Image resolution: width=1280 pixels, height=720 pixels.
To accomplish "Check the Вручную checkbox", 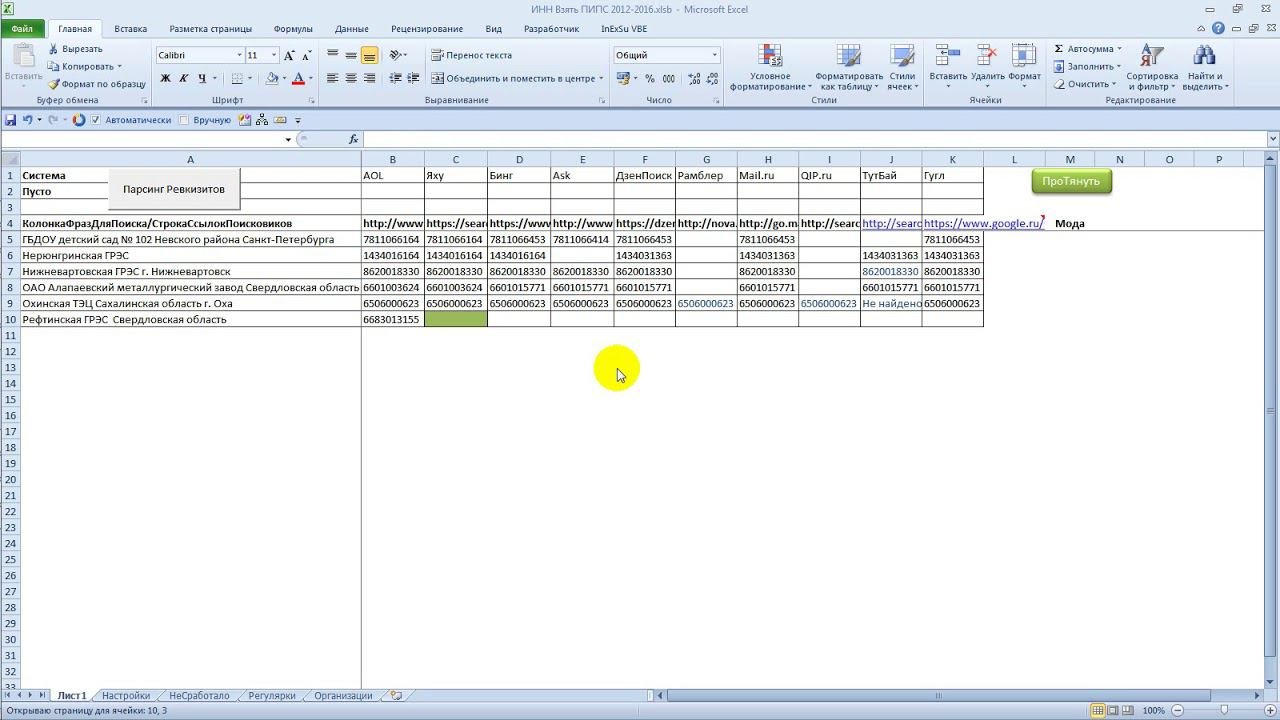I will tap(183, 120).
